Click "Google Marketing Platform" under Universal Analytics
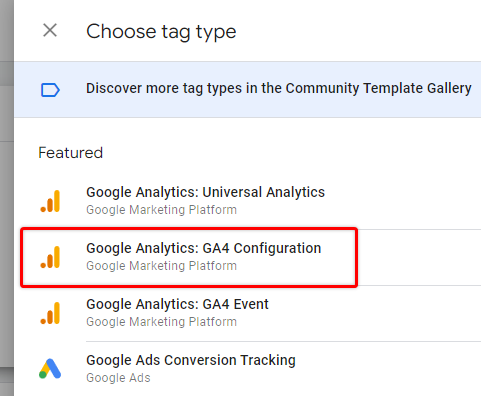Screen dimensions: 481x396 161,210
